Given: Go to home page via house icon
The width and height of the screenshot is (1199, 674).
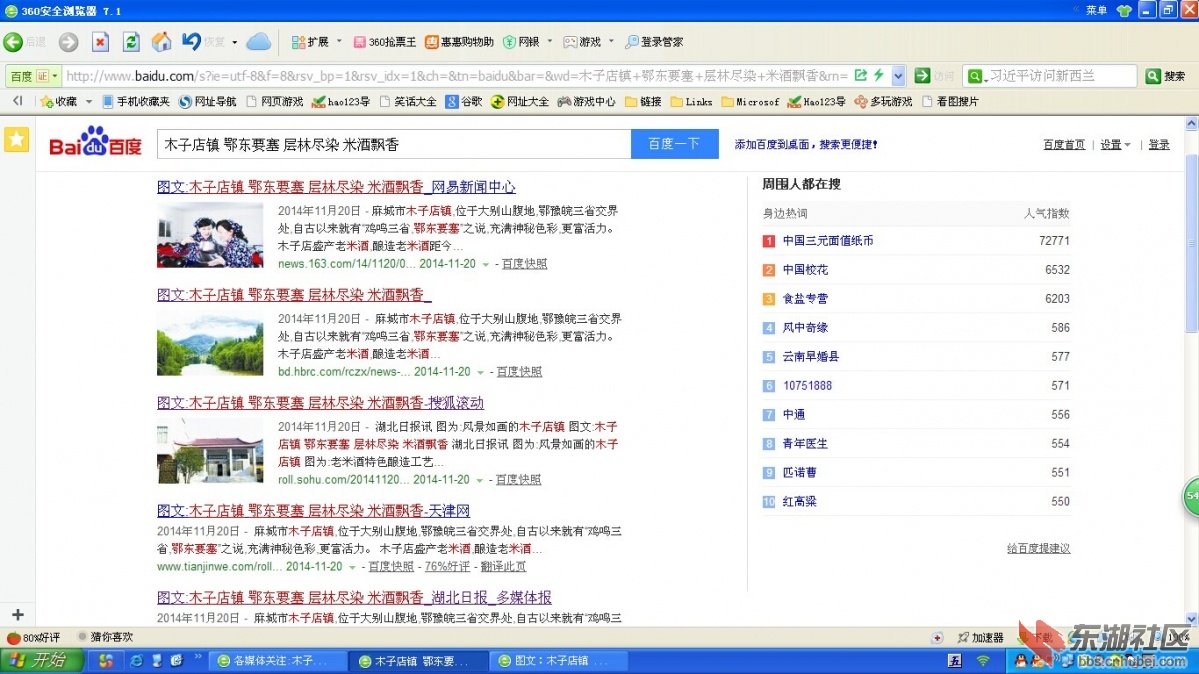Looking at the screenshot, I should pos(161,42).
